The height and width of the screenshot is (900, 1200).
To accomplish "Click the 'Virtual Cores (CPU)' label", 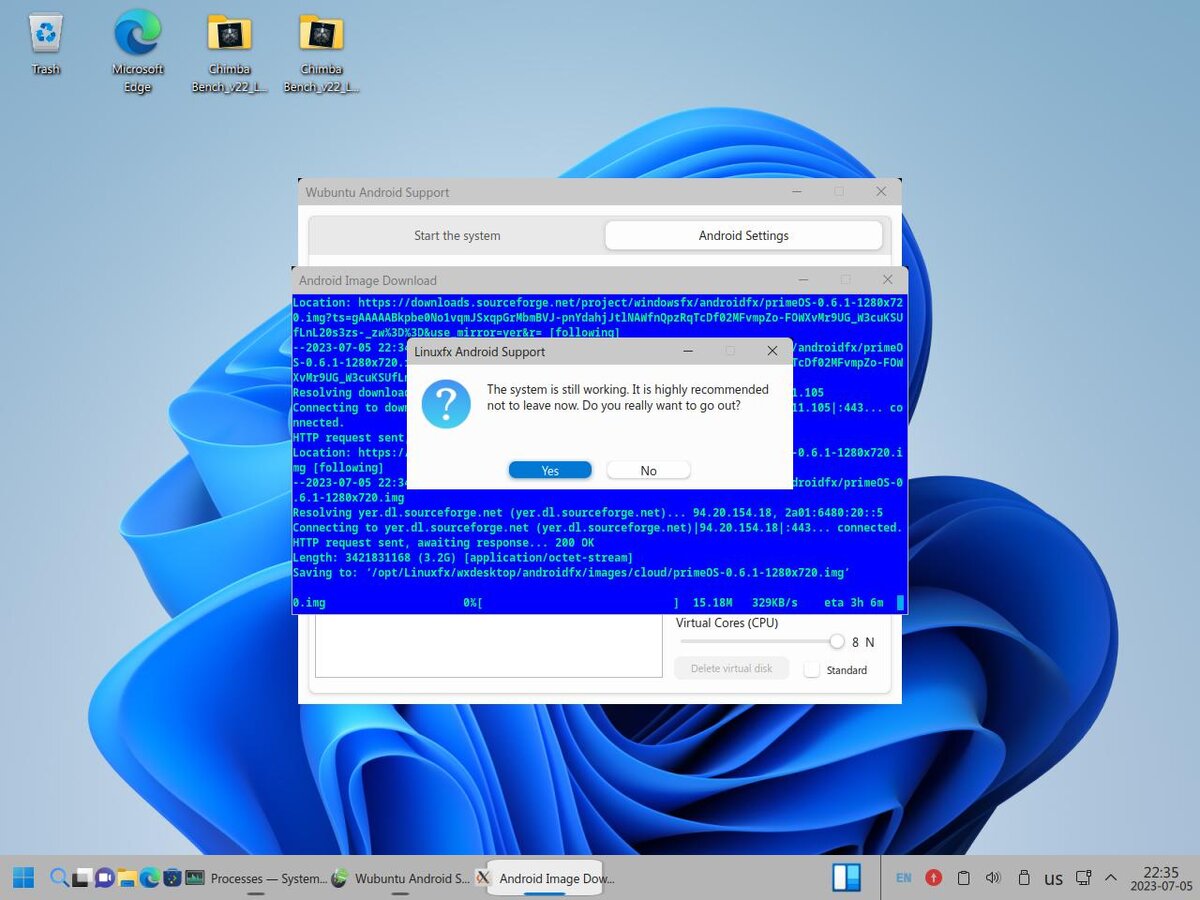I will tap(727, 623).
